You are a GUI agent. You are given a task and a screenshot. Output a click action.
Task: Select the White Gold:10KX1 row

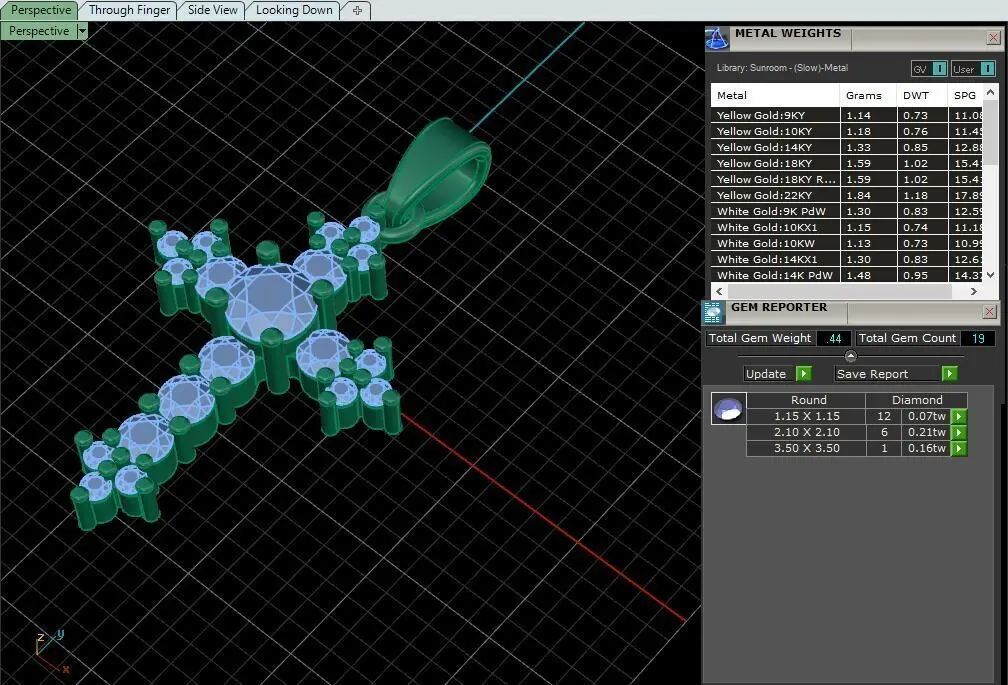coord(847,227)
